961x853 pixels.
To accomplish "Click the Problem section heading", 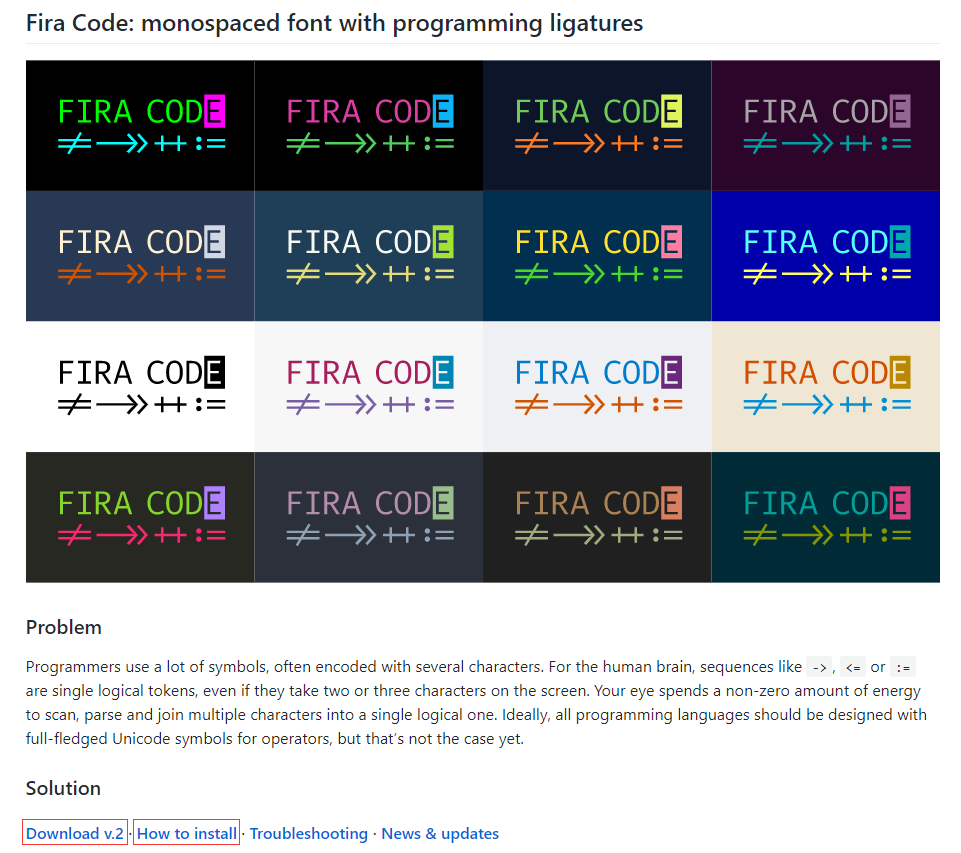I will pos(63,627).
